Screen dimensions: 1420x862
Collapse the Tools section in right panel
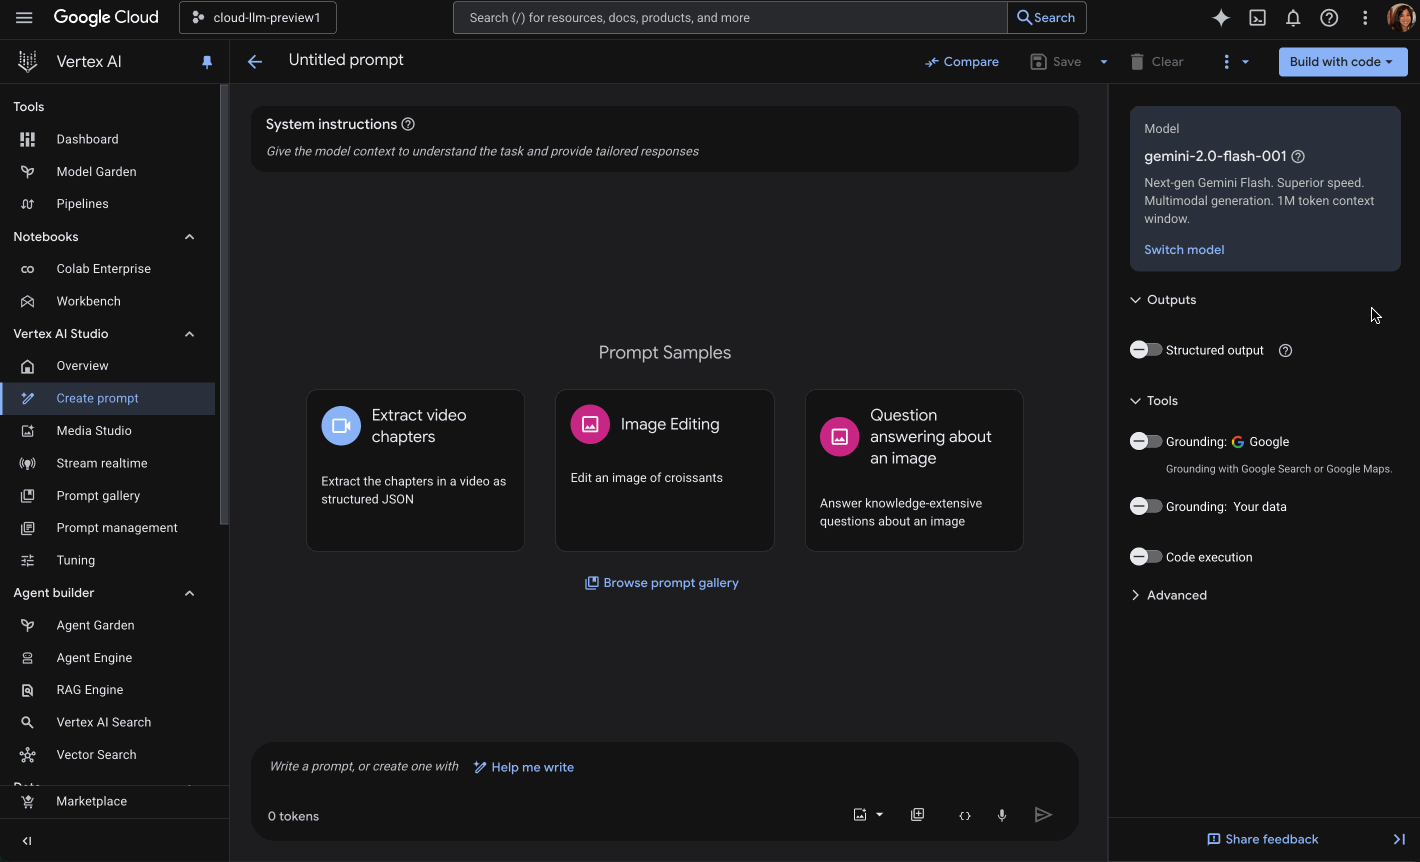(x=1135, y=401)
